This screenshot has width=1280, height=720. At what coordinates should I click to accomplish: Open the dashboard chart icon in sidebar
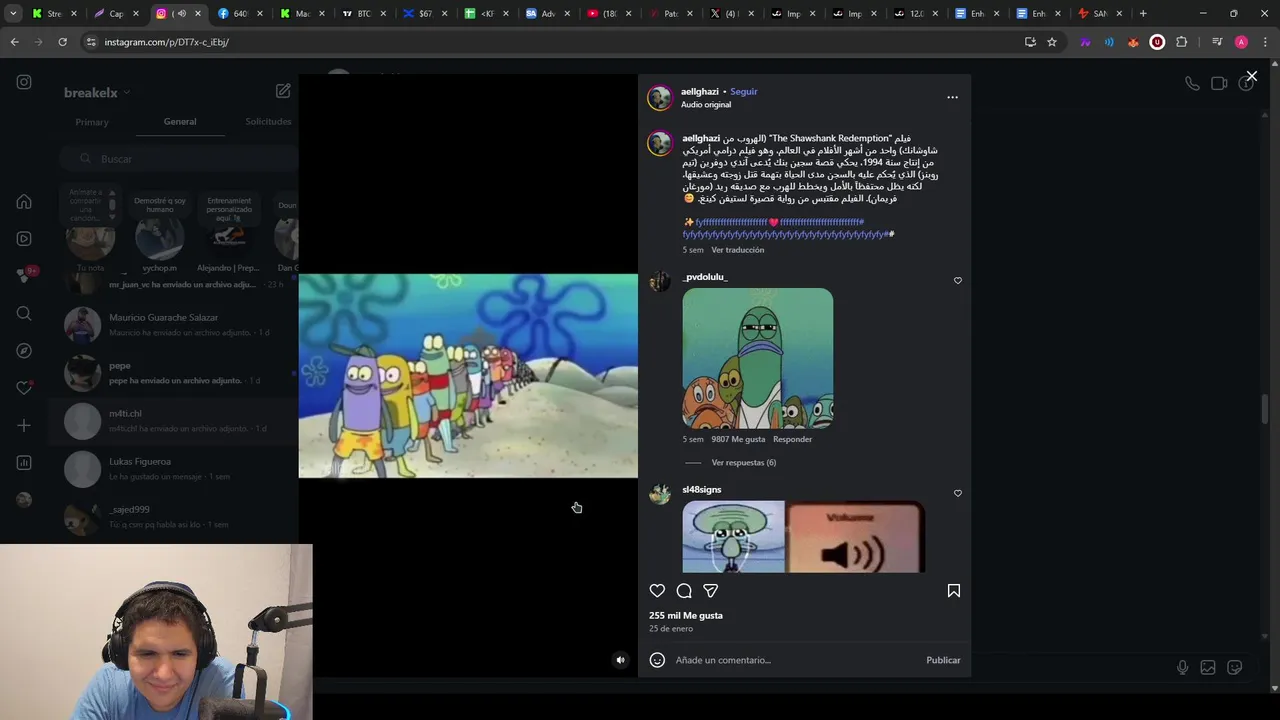(x=24, y=463)
